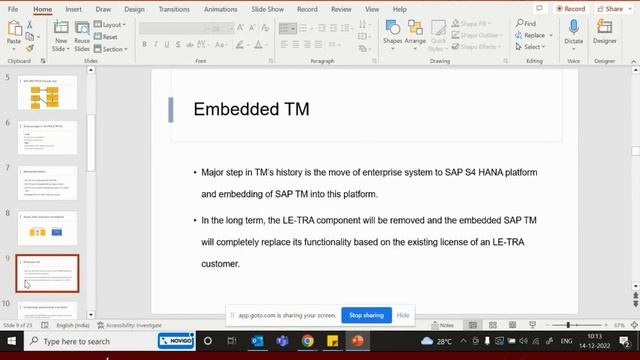Open the Arrange dropdown
Viewport: 640px width, 360px height.
(x=415, y=36)
